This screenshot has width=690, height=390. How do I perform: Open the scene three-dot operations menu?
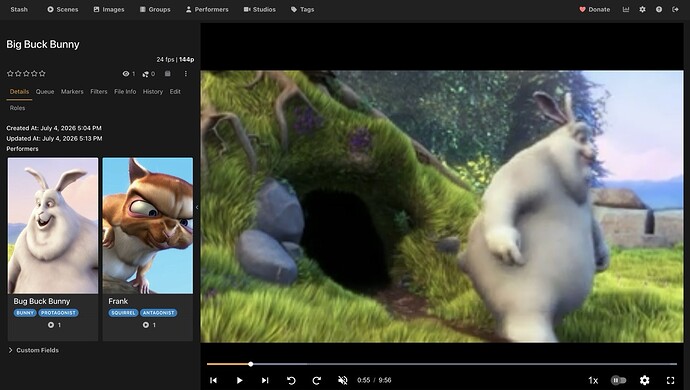pos(186,74)
